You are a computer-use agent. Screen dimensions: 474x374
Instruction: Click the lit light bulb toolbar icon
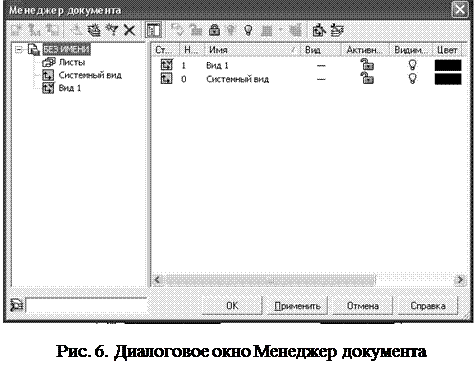248,30
